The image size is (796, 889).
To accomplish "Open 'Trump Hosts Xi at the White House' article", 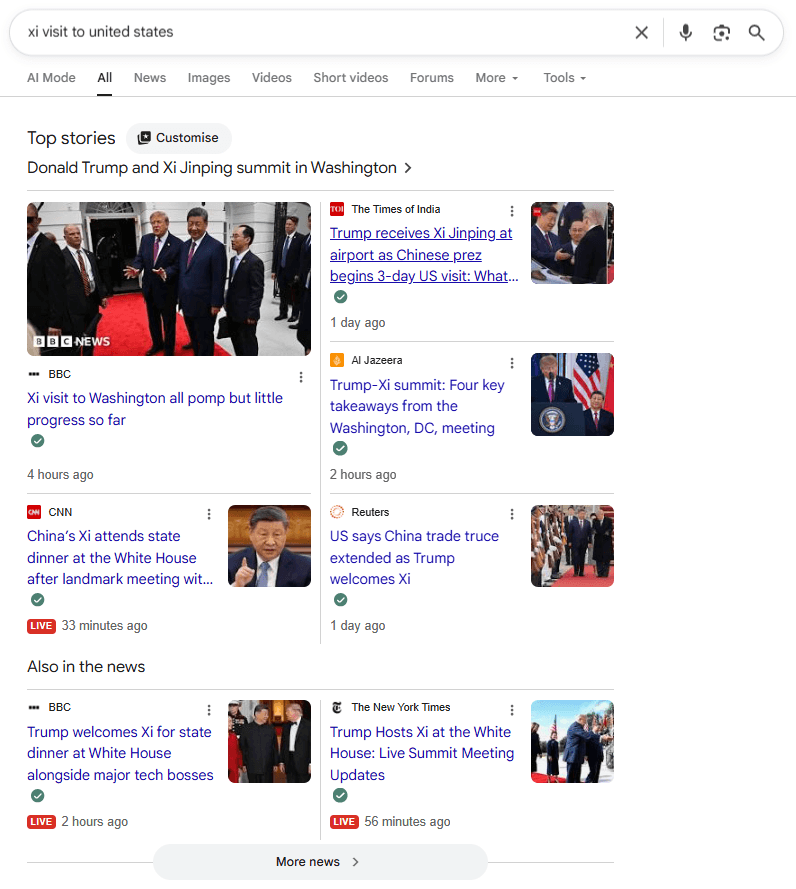I will tap(422, 753).
